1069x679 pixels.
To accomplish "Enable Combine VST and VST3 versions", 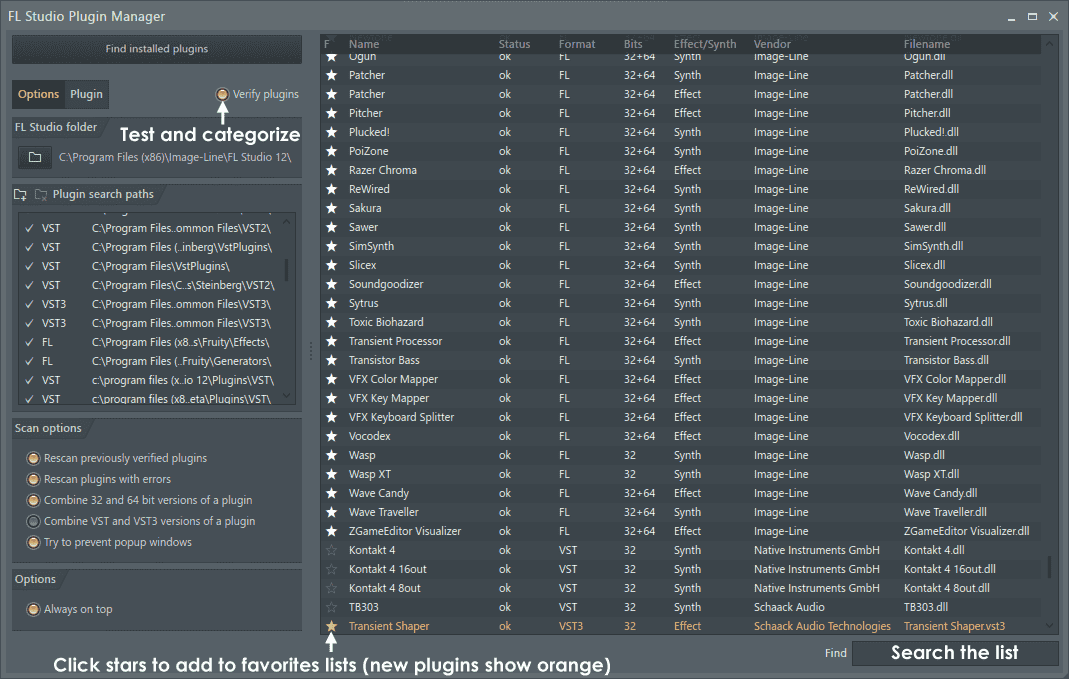I will tap(33, 522).
